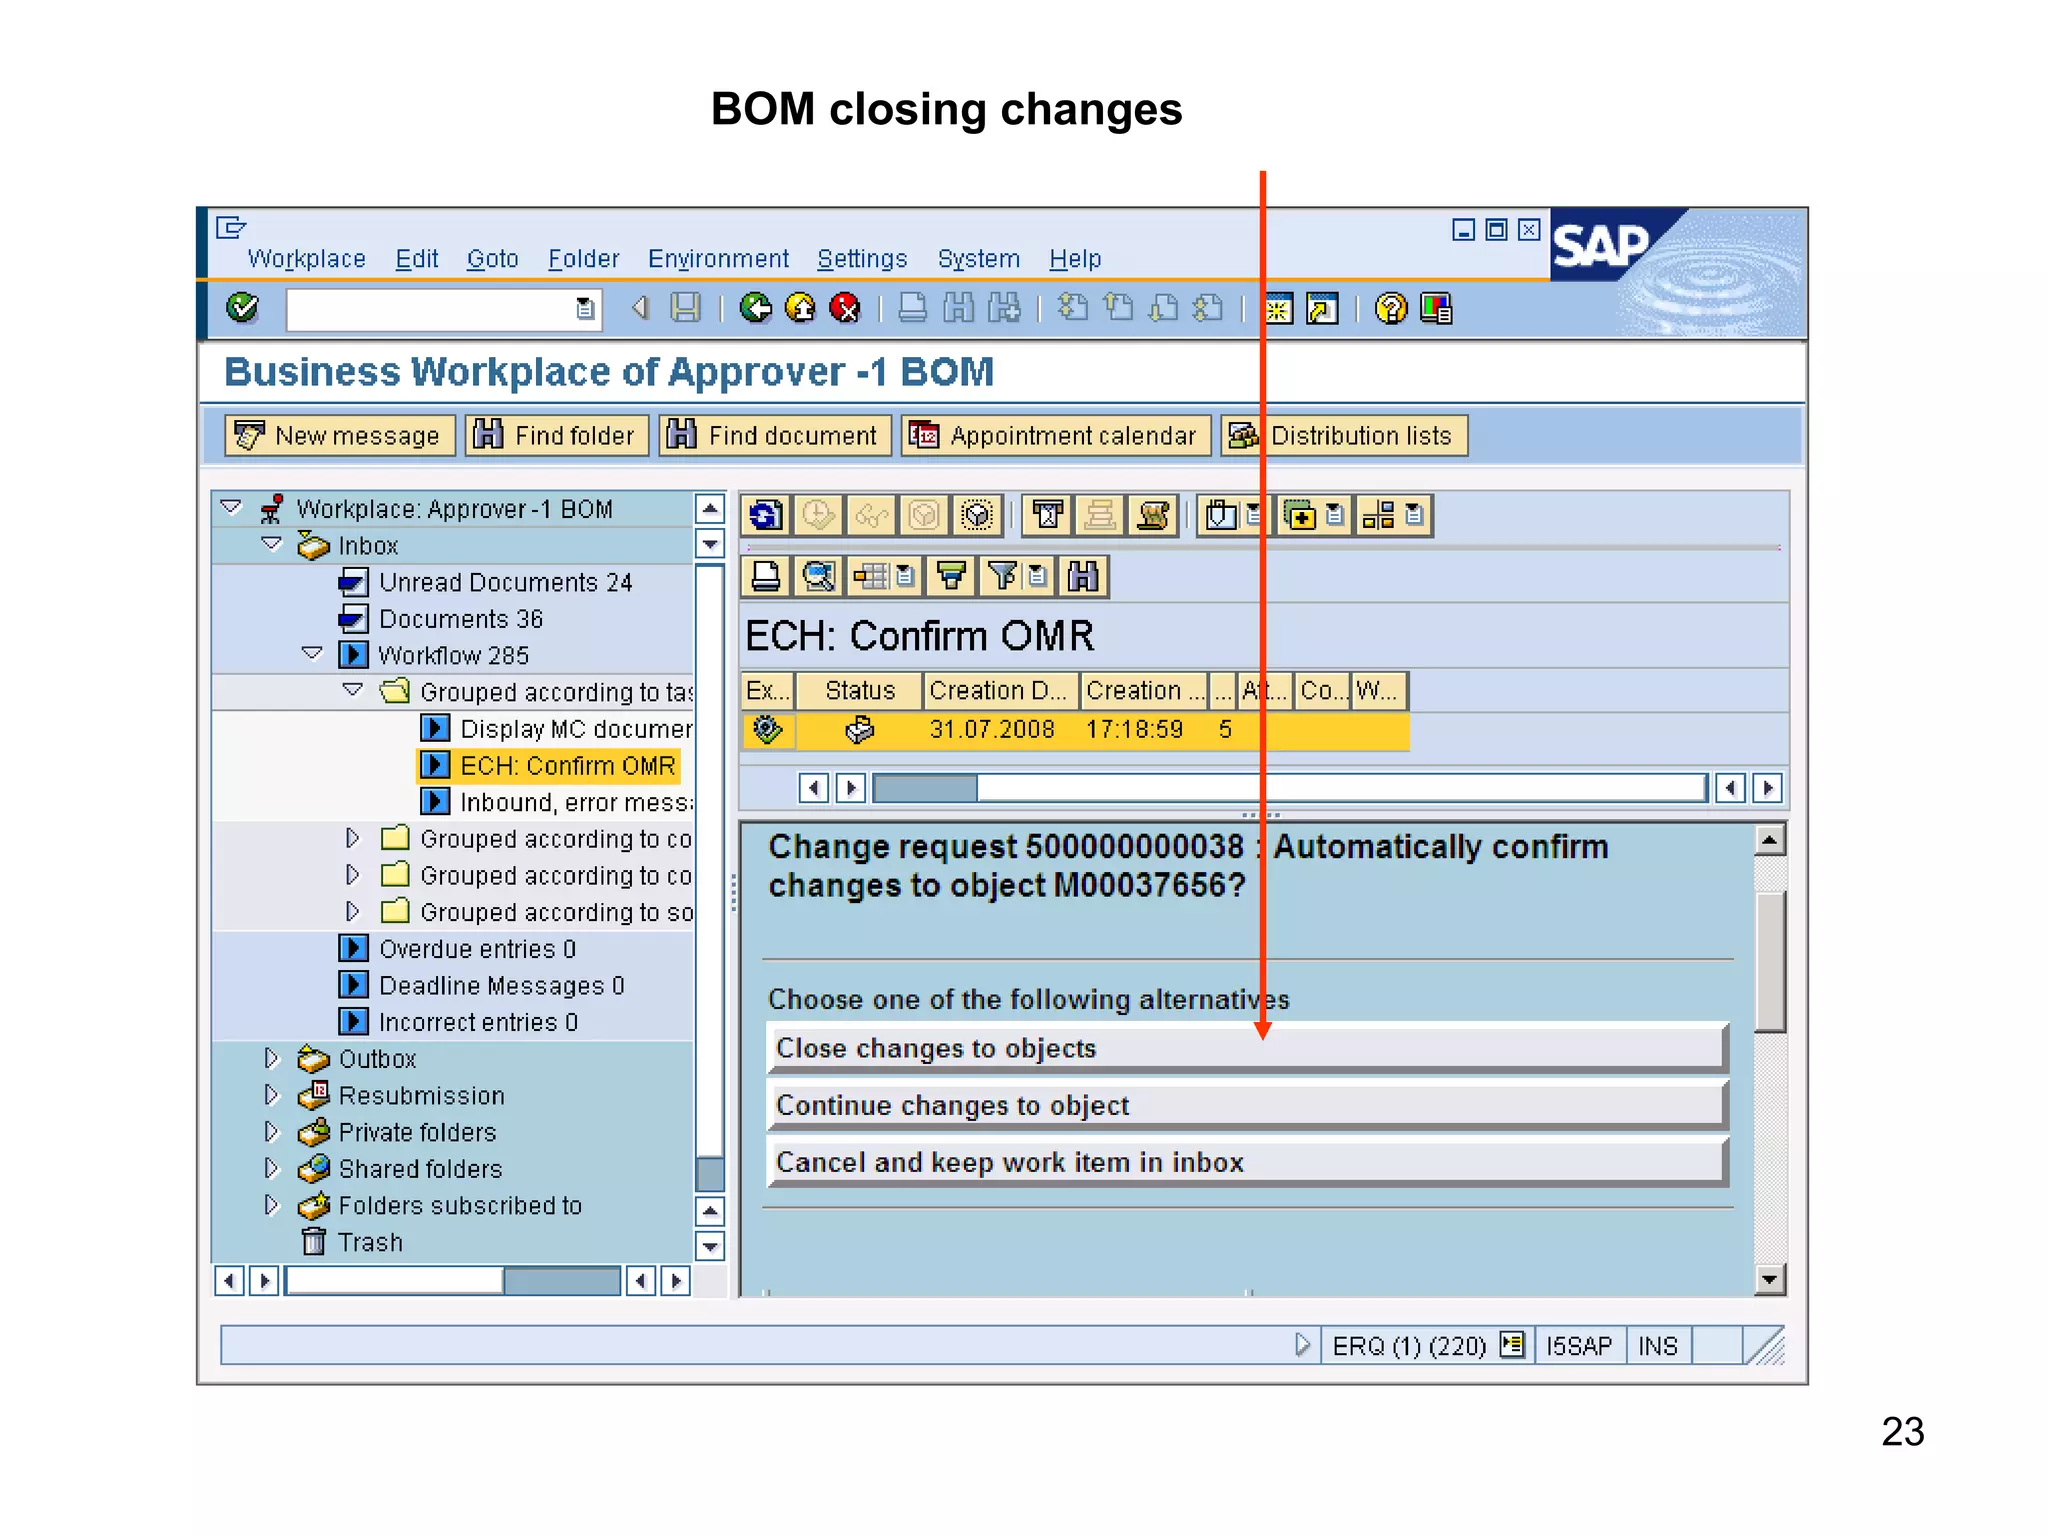Click the work item executable icon in row
2048x1536 pixels.
pyautogui.click(x=767, y=730)
